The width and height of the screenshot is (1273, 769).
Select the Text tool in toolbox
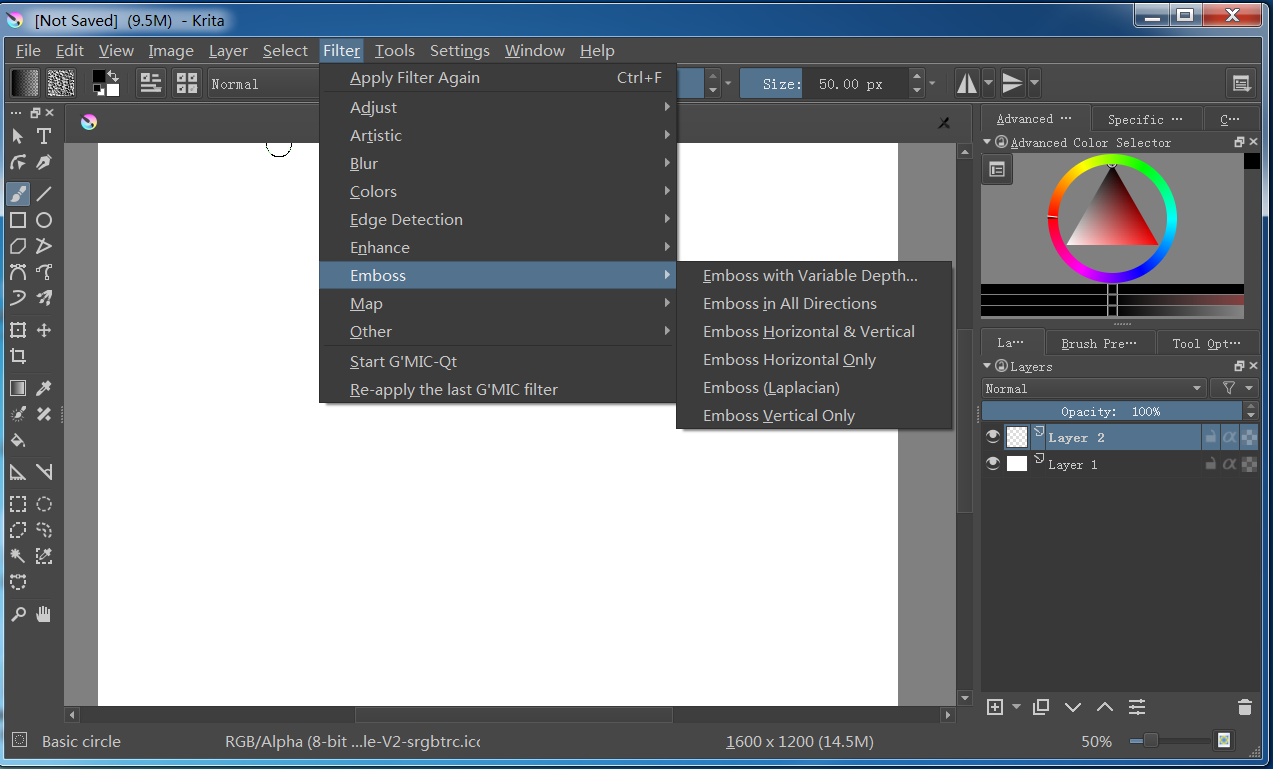(44, 136)
